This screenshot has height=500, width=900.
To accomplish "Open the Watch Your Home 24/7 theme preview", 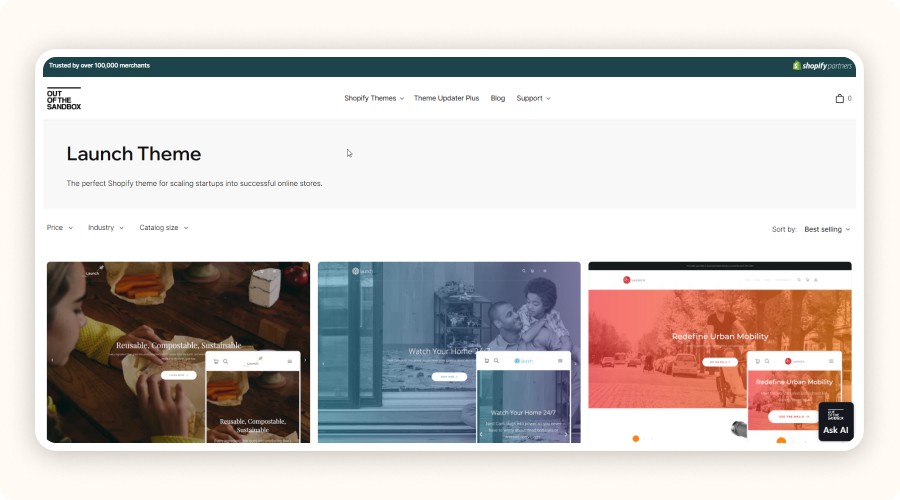I will point(449,352).
